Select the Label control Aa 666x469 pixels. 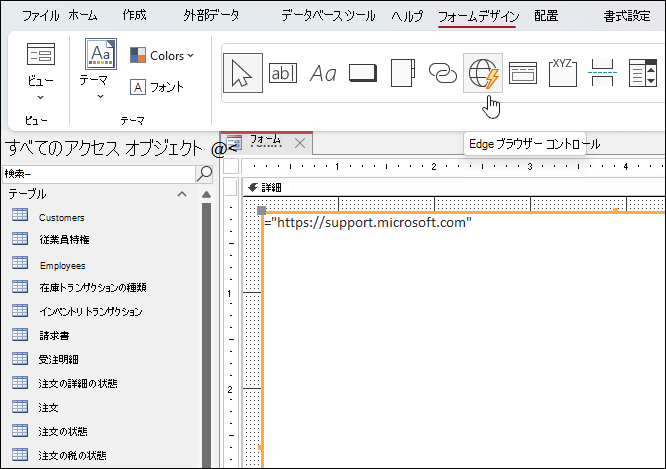click(323, 73)
